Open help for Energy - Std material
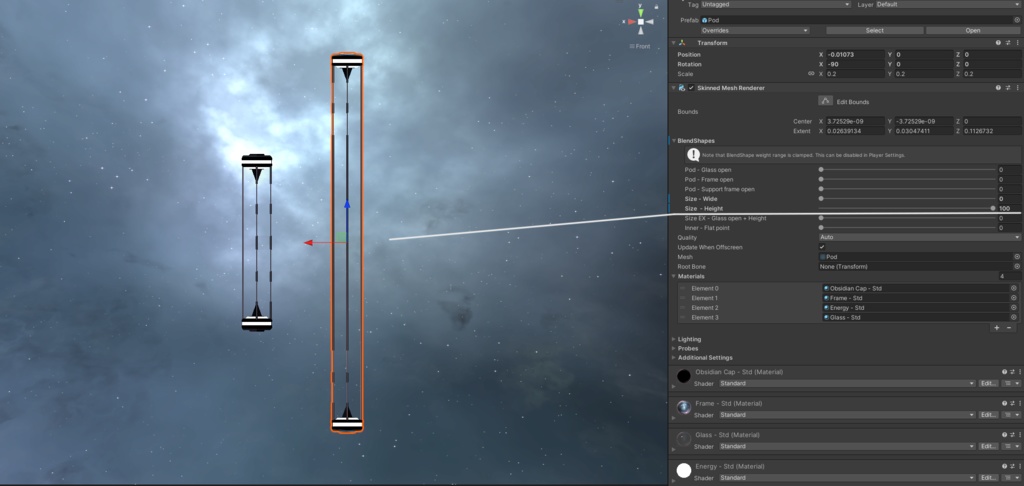Image resolution: width=1024 pixels, height=486 pixels. coord(1006,466)
